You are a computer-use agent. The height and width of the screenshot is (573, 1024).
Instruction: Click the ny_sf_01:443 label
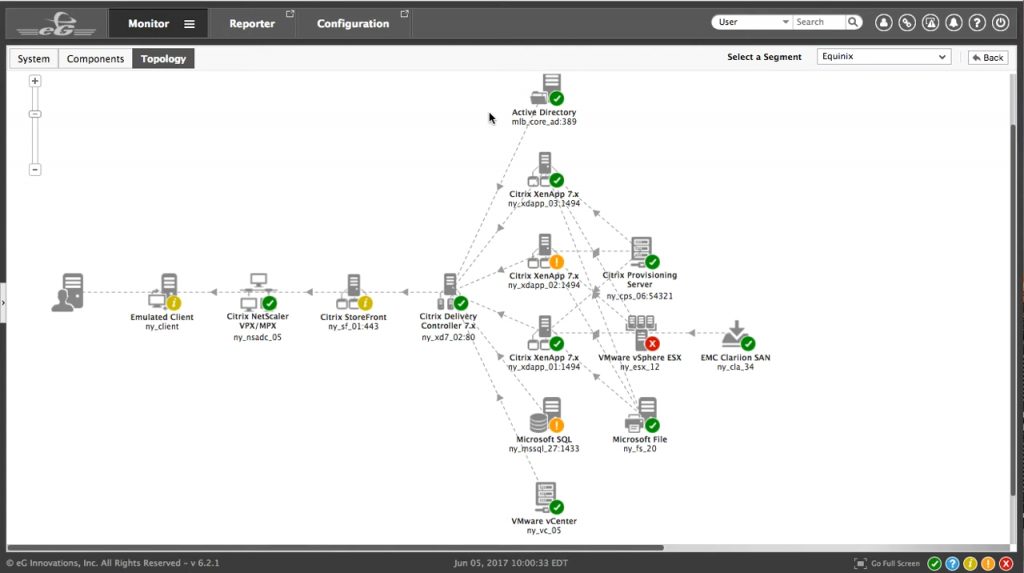(x=353, y=327)
